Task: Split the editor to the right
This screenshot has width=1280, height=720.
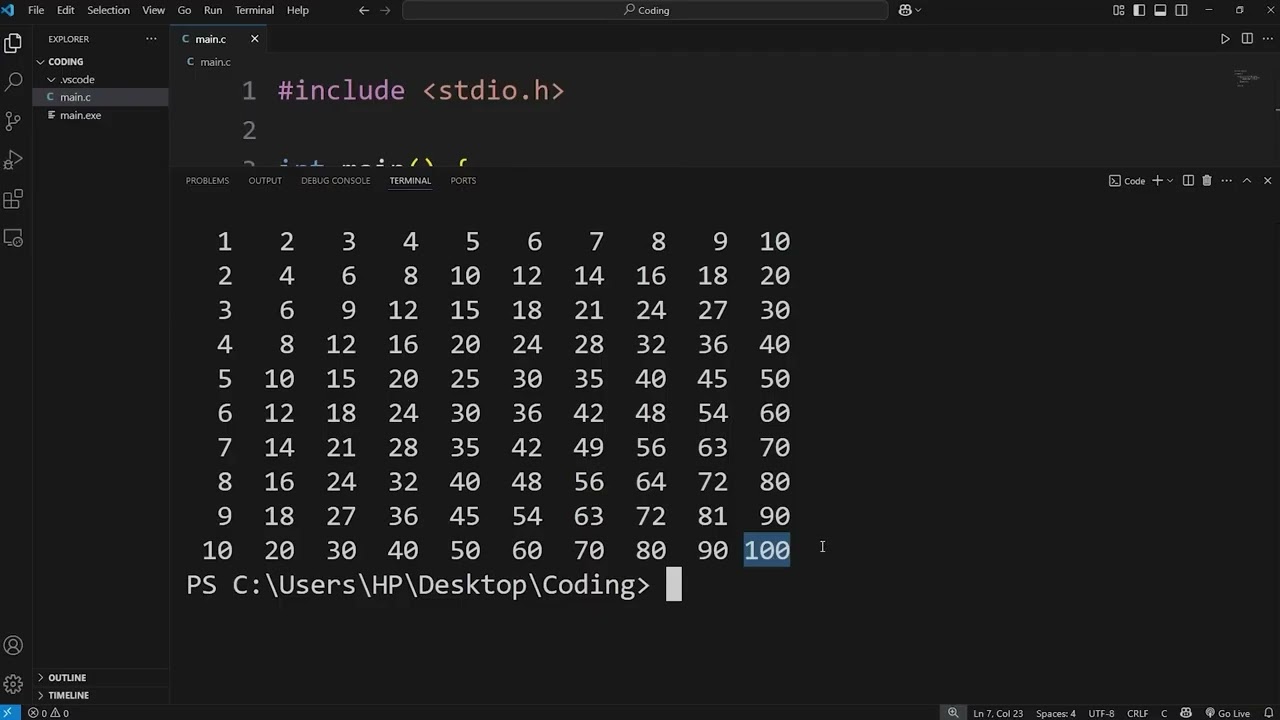Action: (1247, 39)
